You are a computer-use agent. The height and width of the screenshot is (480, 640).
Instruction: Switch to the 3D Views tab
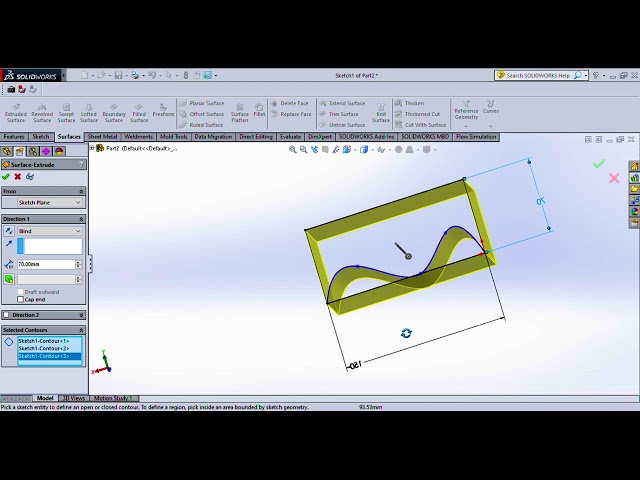pos(73,398)
